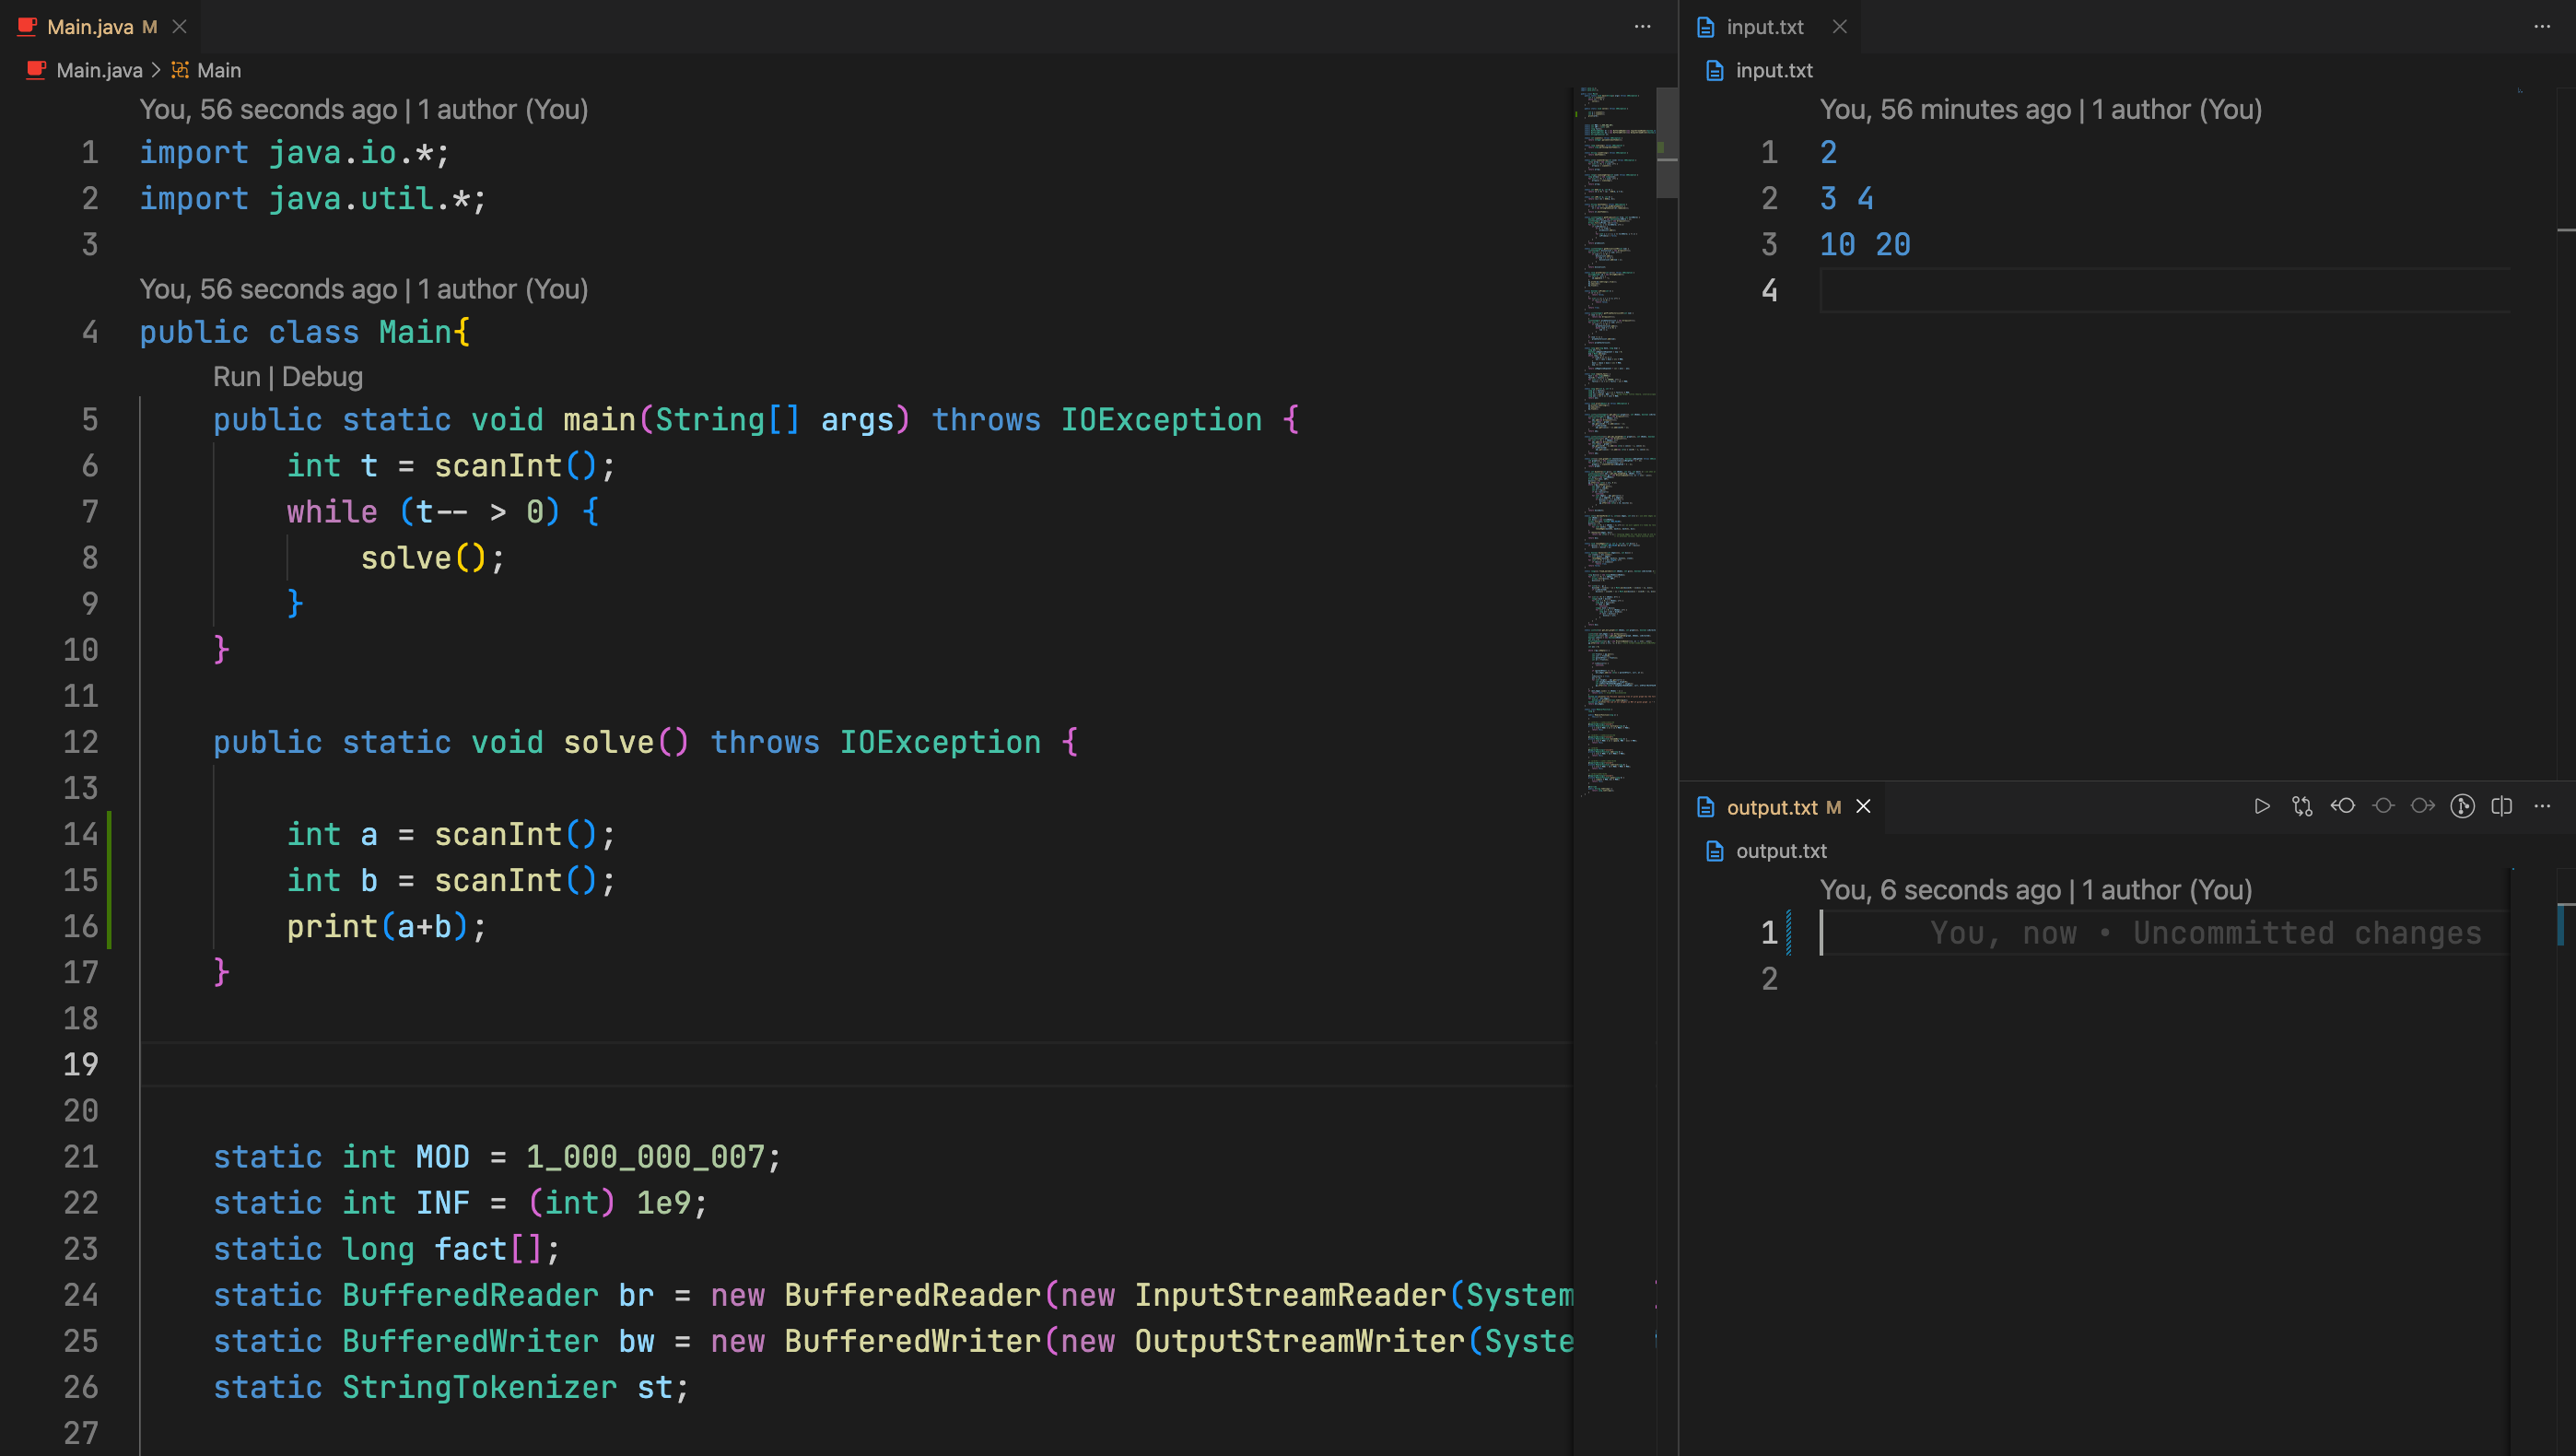Open More Actions menu for Main.java group
Viewport: 2576px width, 1456px height.
(1642, 27)
